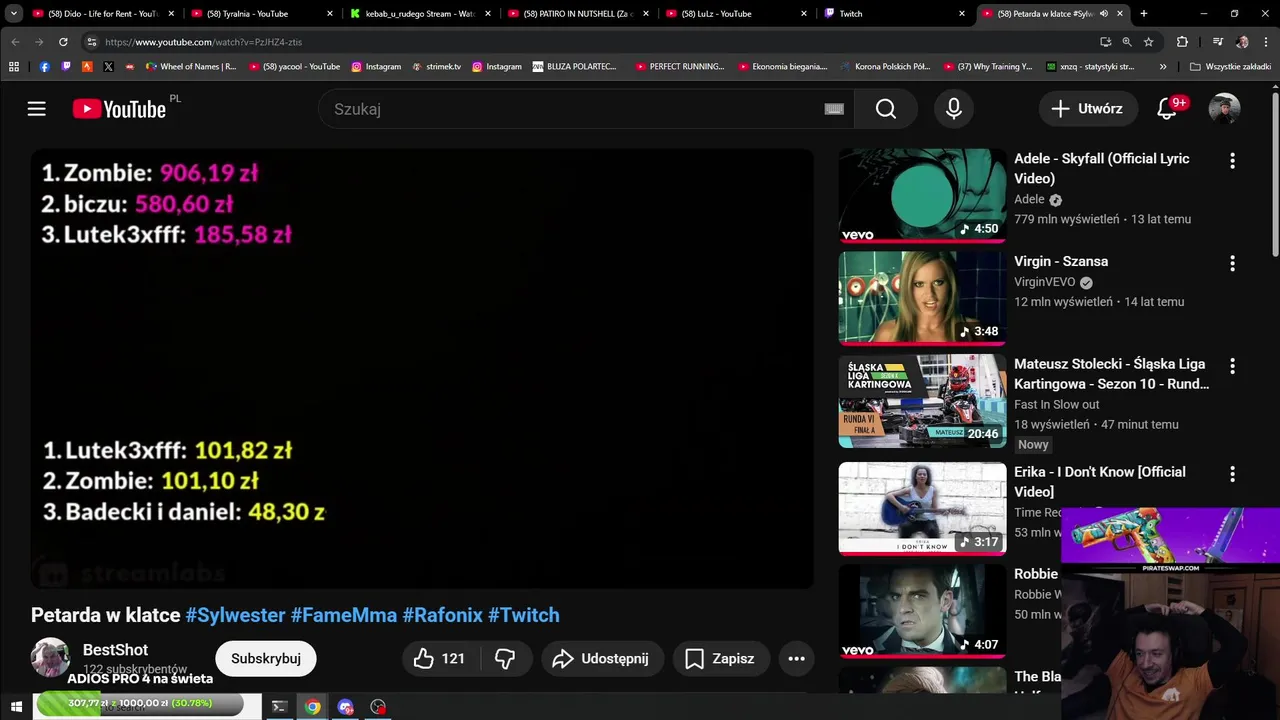Open Erika I Don't Know thumbnail

coord(922,508)
